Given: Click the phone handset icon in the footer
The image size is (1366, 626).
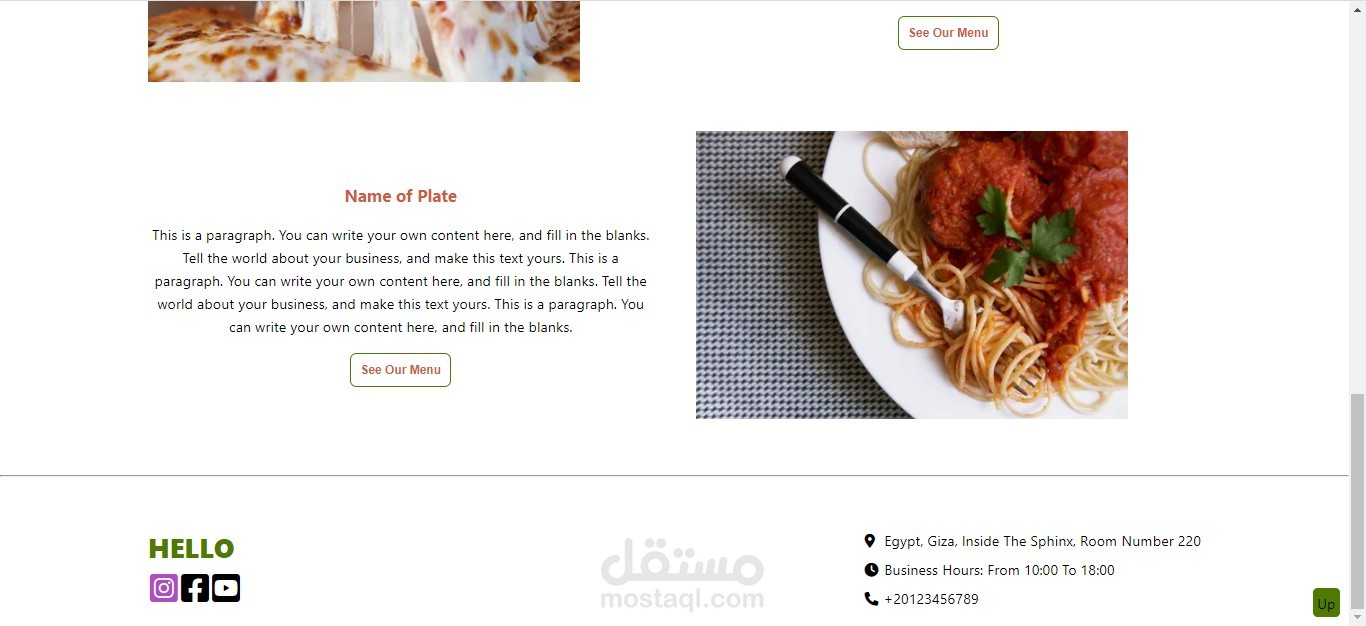Looking at the screenshot, I should pyautogui.click(x=871, y=599).
